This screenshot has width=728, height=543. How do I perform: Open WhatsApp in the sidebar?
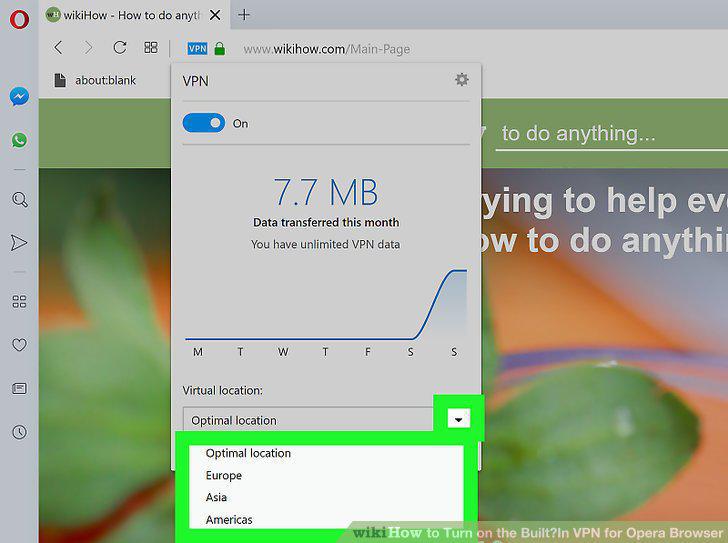19,140
